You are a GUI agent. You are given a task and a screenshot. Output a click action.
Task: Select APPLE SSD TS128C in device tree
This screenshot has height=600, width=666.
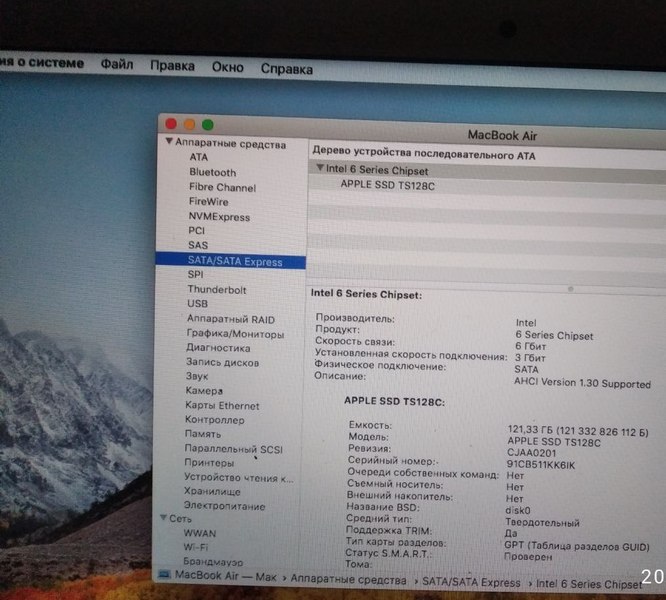(387, 185)
